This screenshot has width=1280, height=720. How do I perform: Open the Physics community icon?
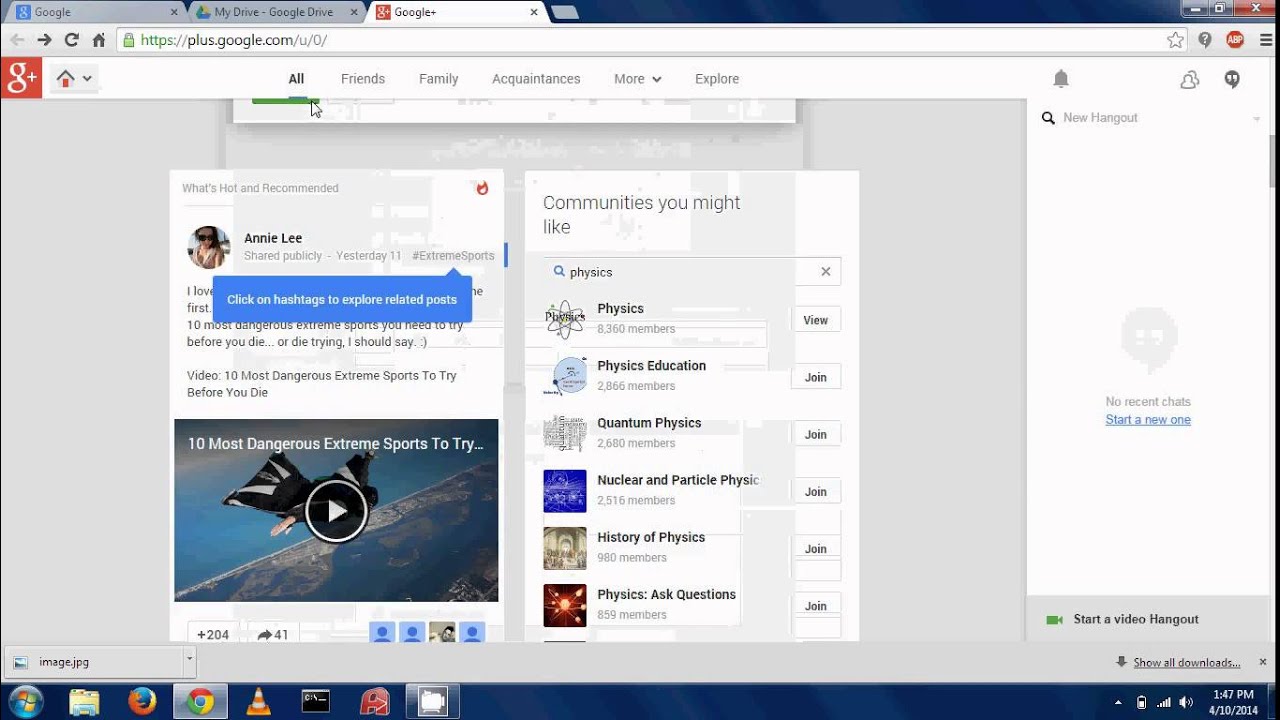(565, 319)
